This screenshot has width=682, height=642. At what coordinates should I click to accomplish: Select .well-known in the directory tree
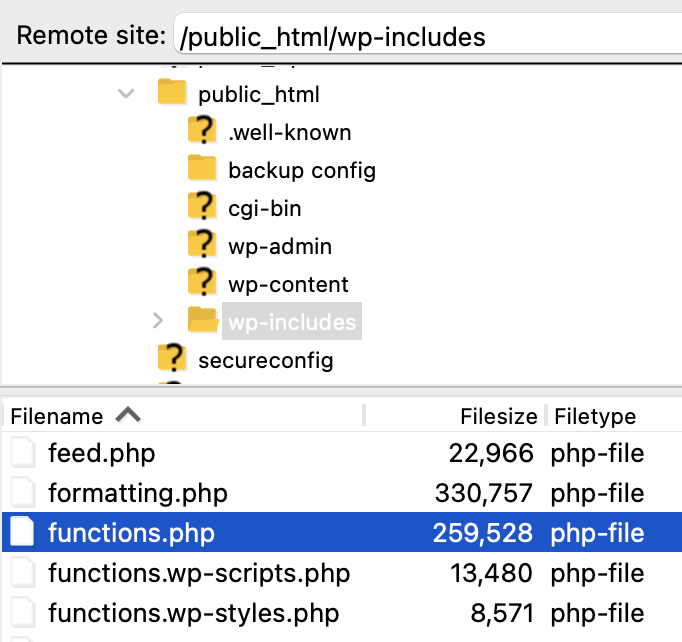pyautogui.click(x=290, y=132)
